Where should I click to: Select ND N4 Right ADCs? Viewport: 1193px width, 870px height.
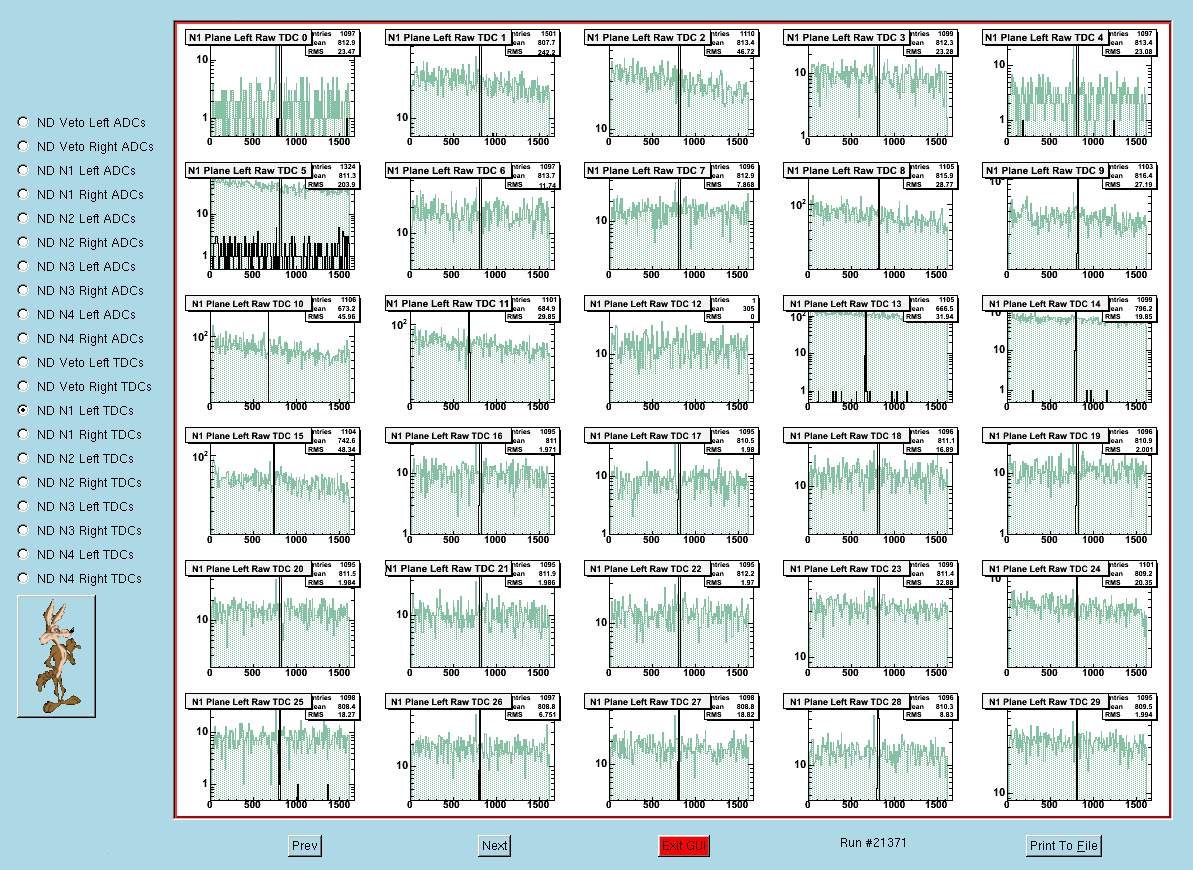click(x=24, y=338)
